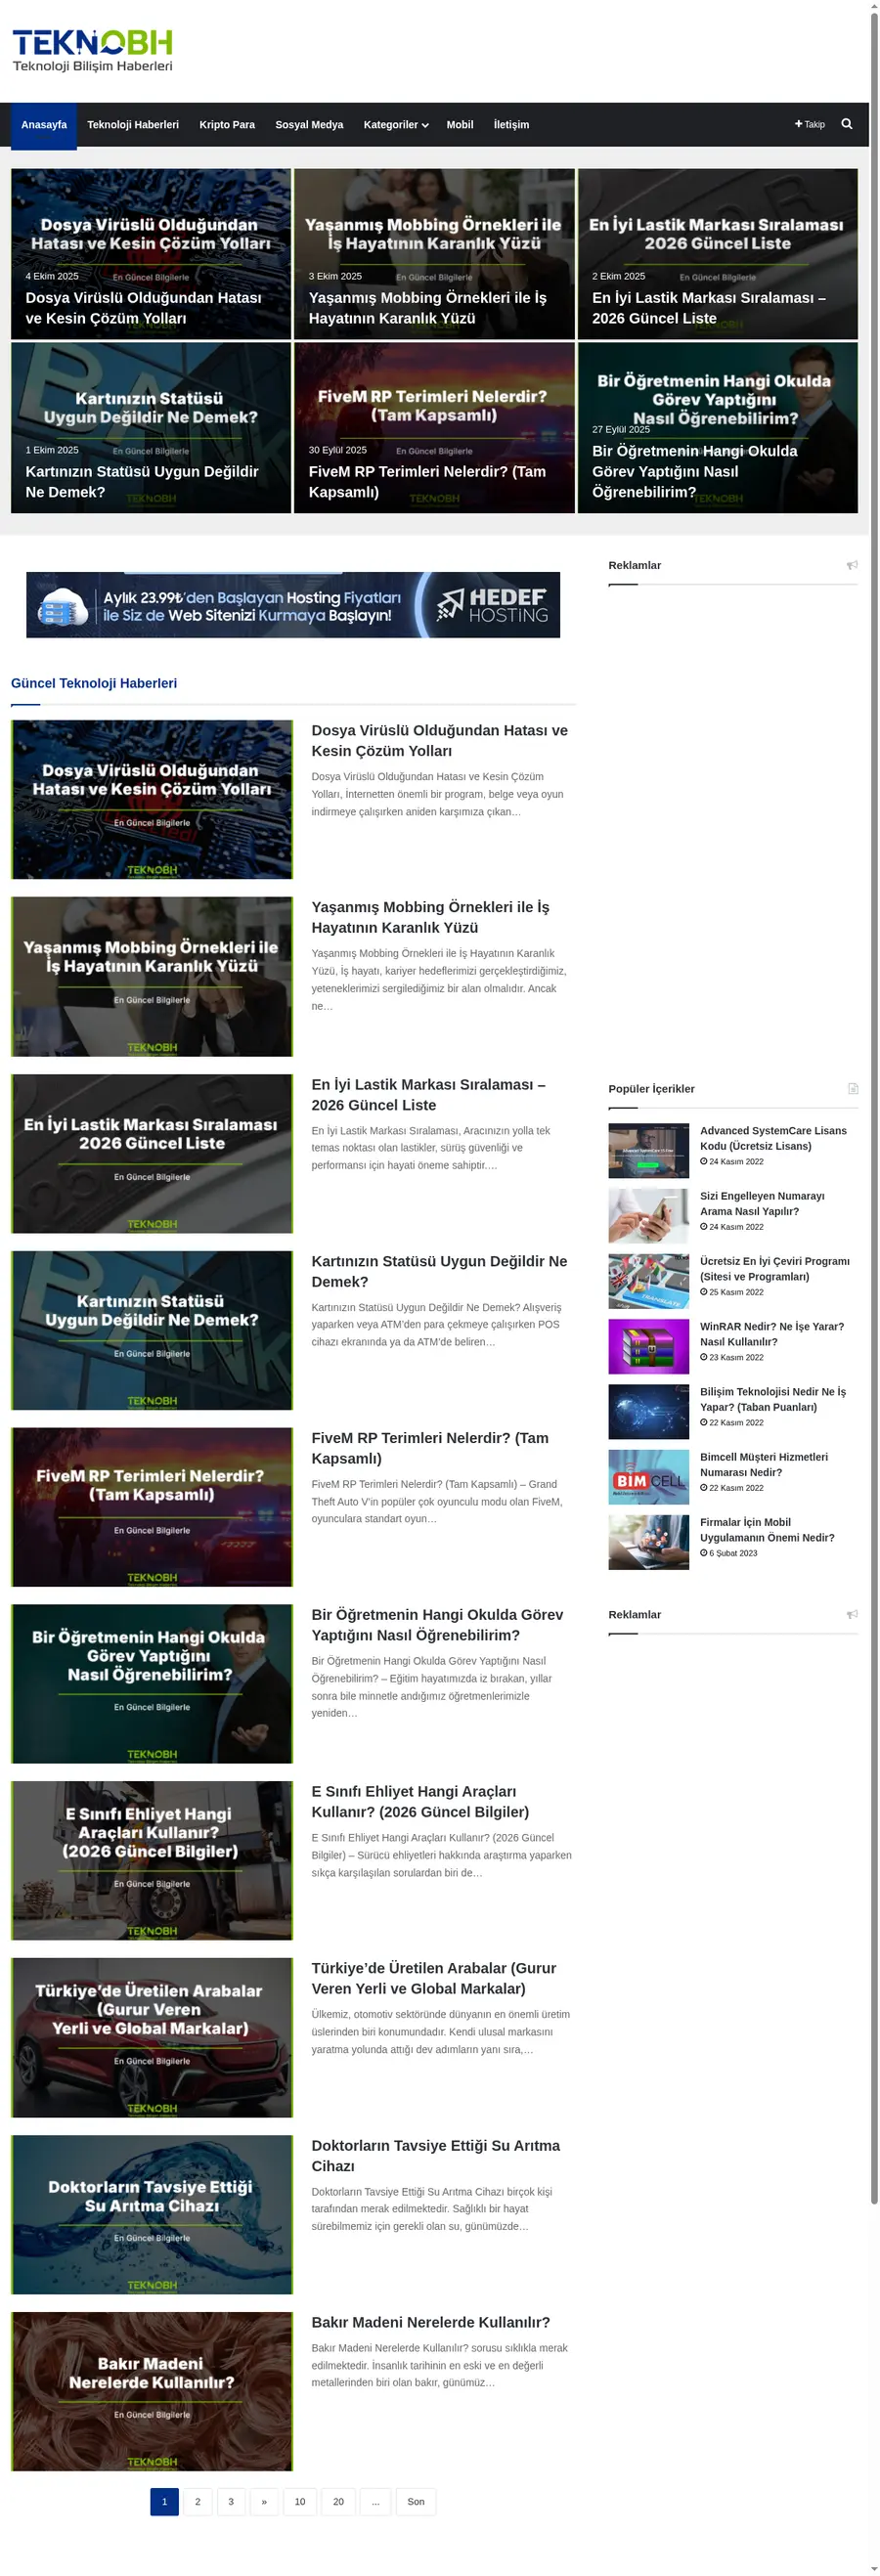The image size is (880, 2576).
Task: Click list thumbnail for FiveM RP Terimleri
Action: point(152,1507)
